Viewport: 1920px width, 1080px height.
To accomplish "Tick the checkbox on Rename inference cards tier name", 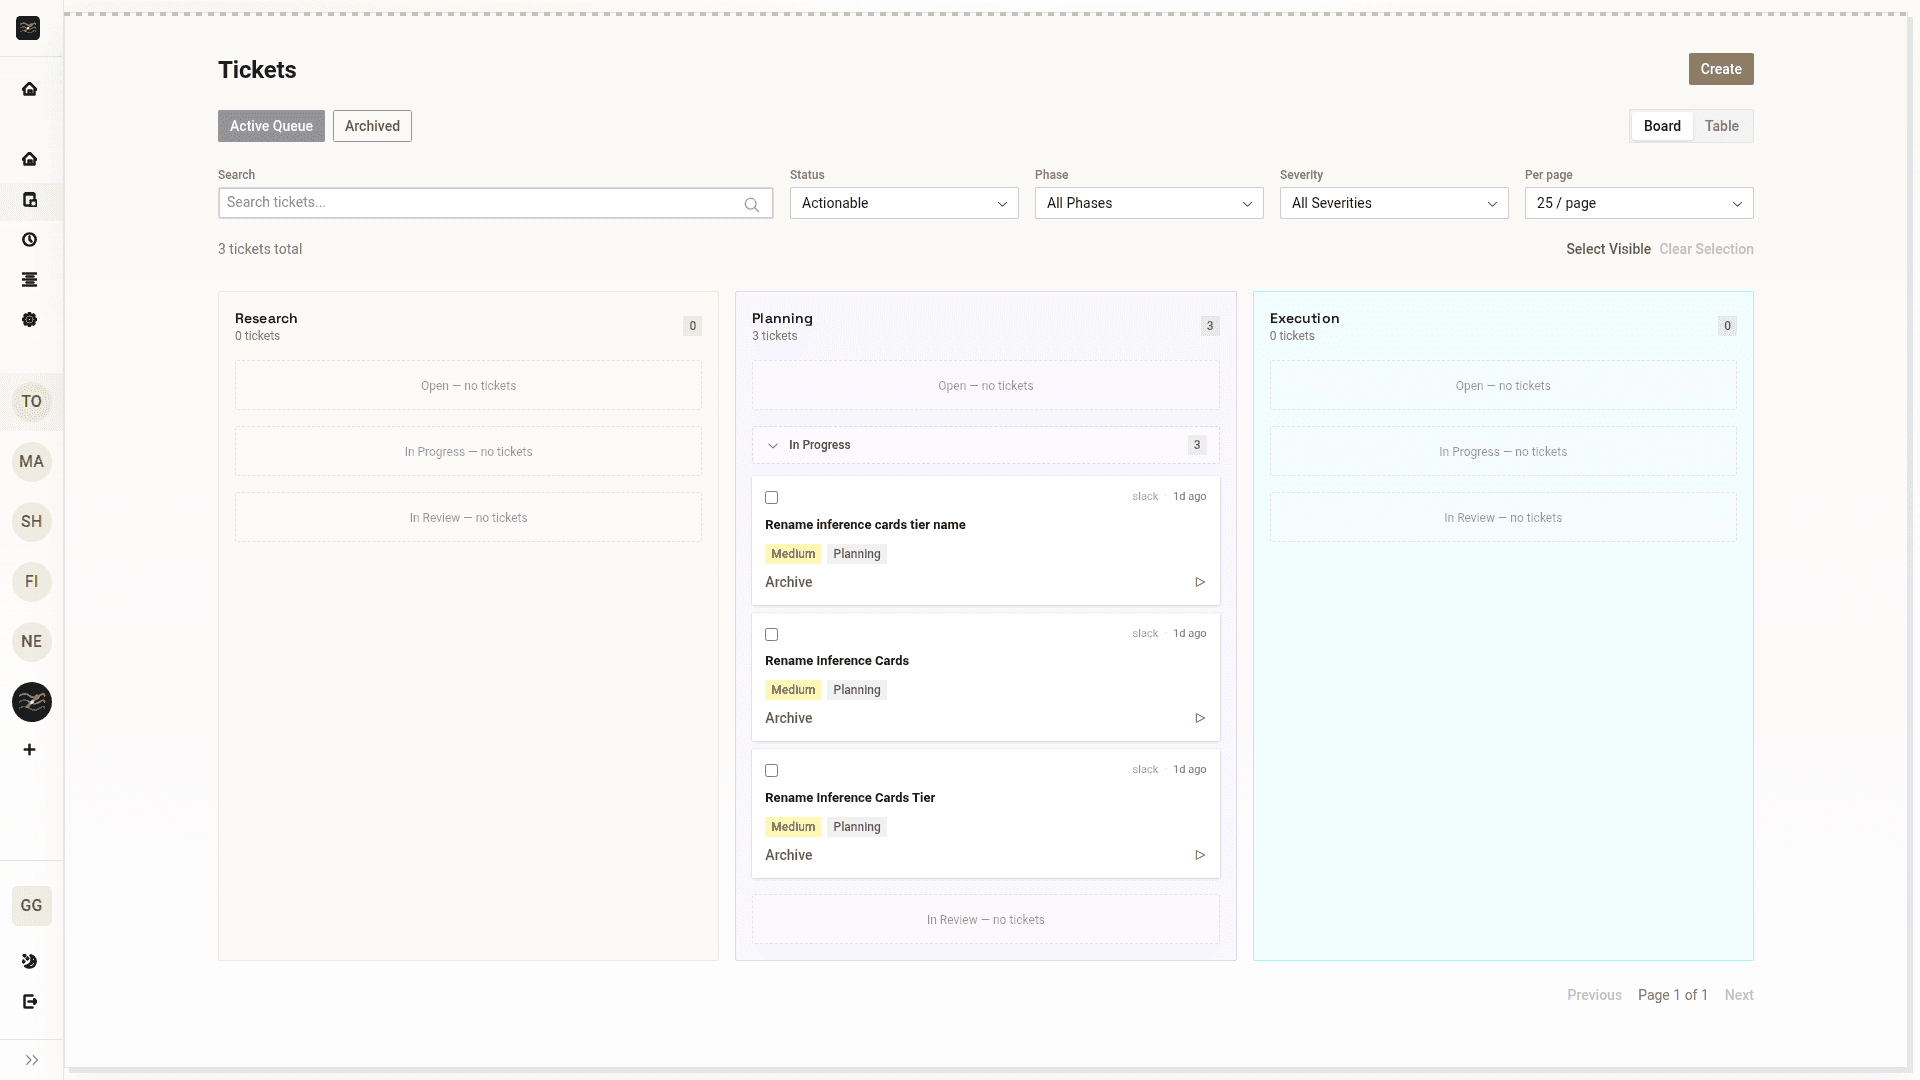I will 770,497.
